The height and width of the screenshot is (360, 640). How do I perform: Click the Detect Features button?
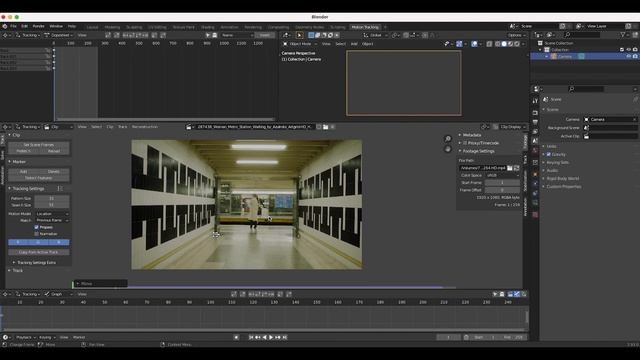coord(39,178)
